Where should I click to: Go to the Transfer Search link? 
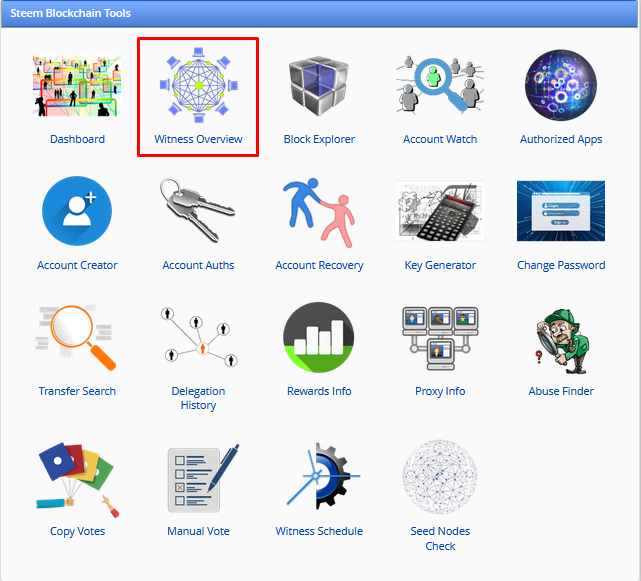pos(77,391)
